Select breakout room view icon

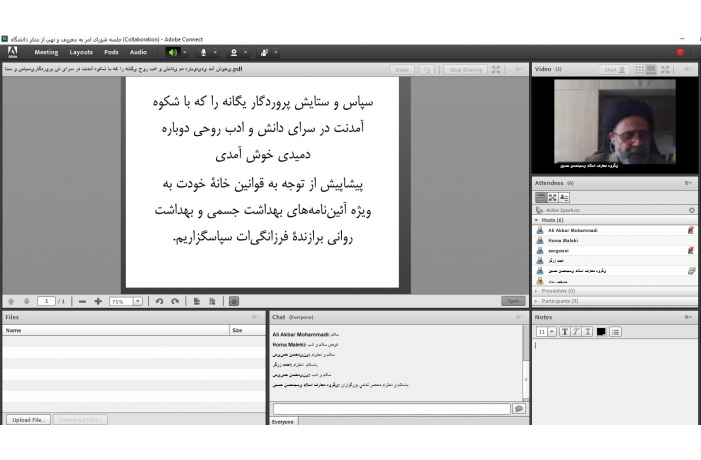tap(553, 197)
